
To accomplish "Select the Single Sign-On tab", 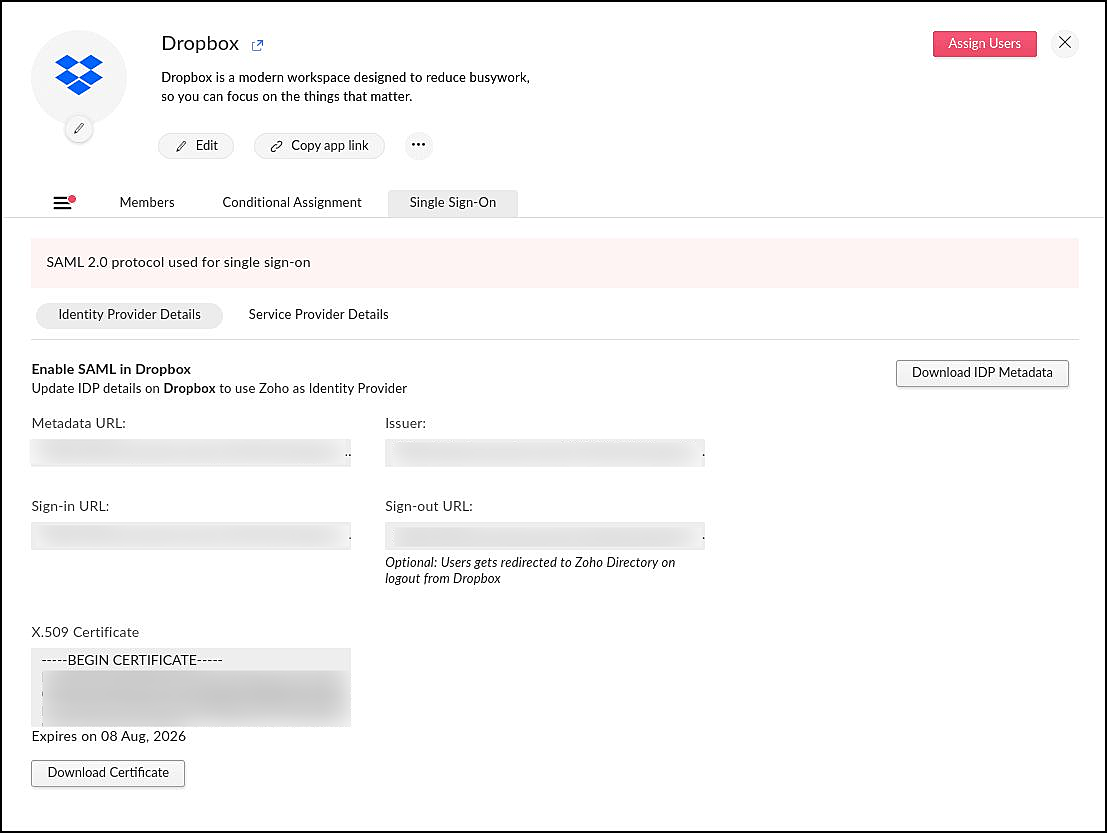I will (x=453, y=203).
